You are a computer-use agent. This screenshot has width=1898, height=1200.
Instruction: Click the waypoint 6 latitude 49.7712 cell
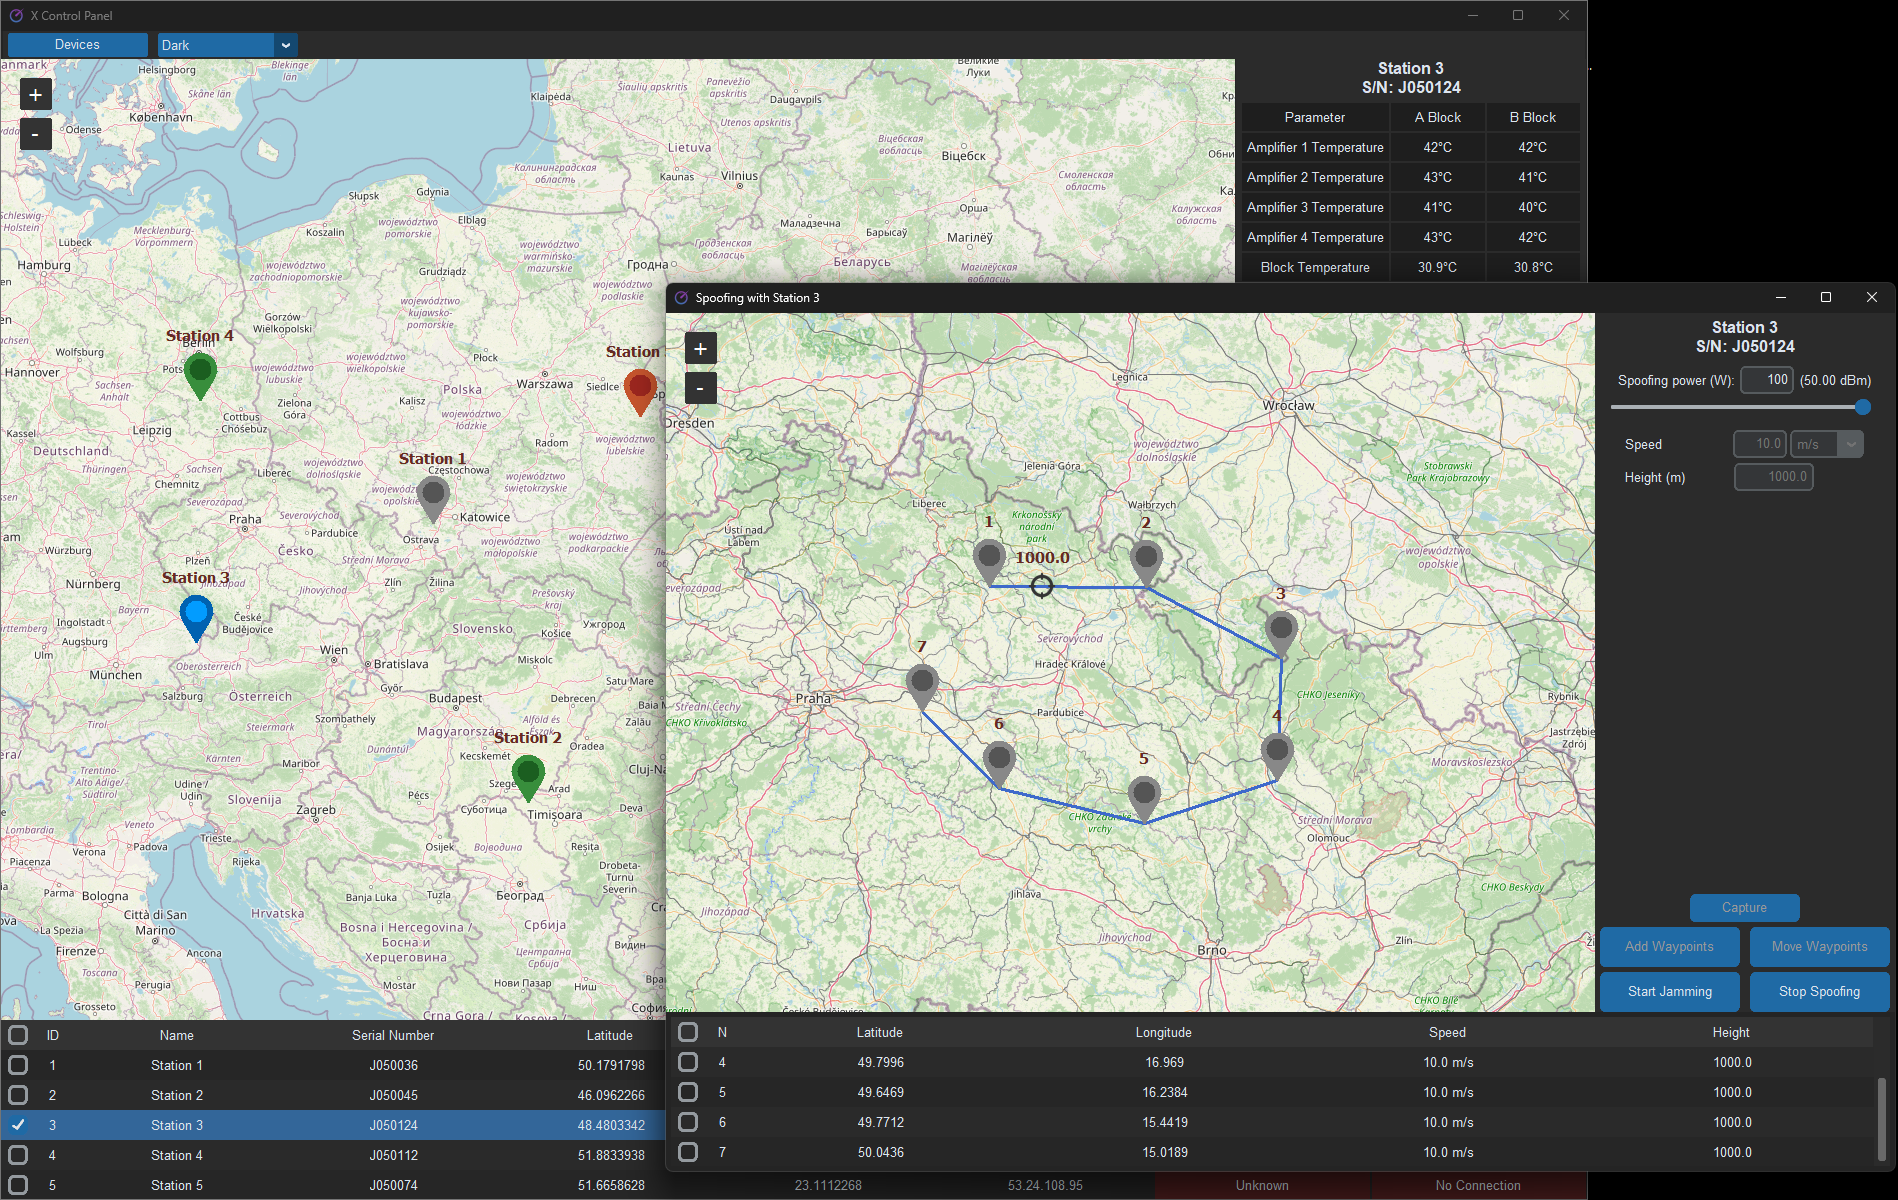(880, 1122)
